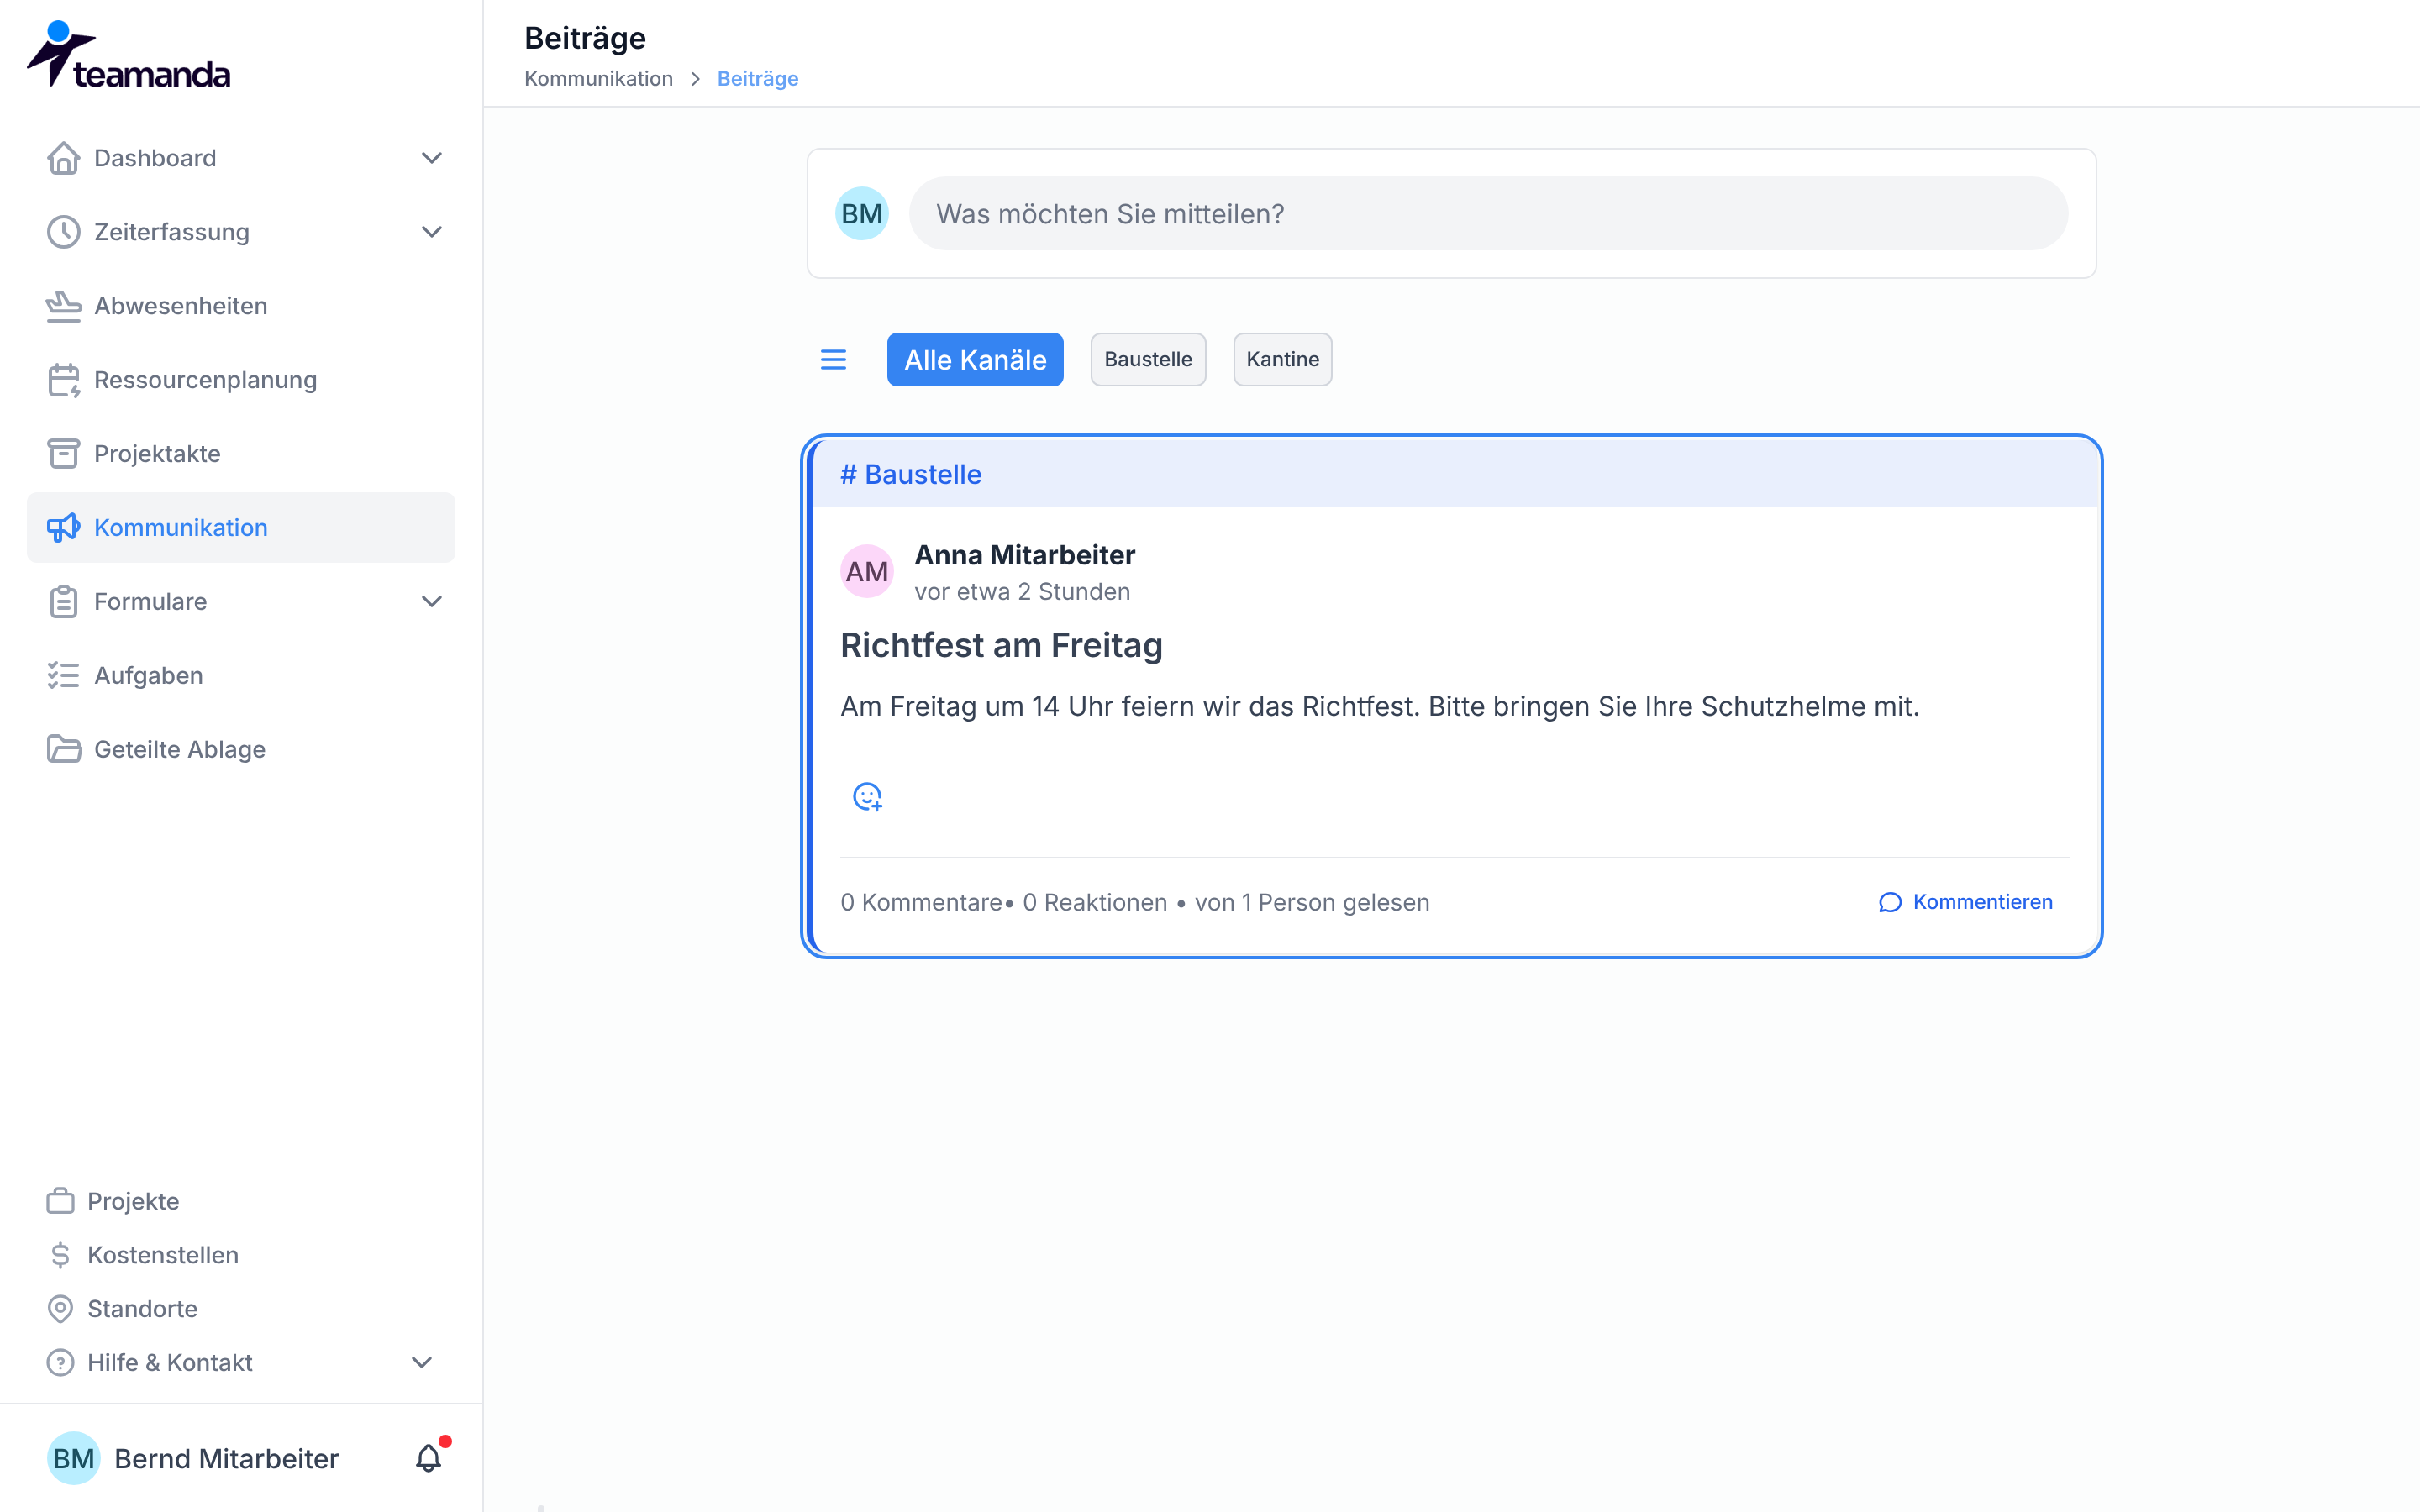Click the Projektakte archive icon
Viewport: 2420px width, 1512px height.
(x=63, y=454)
